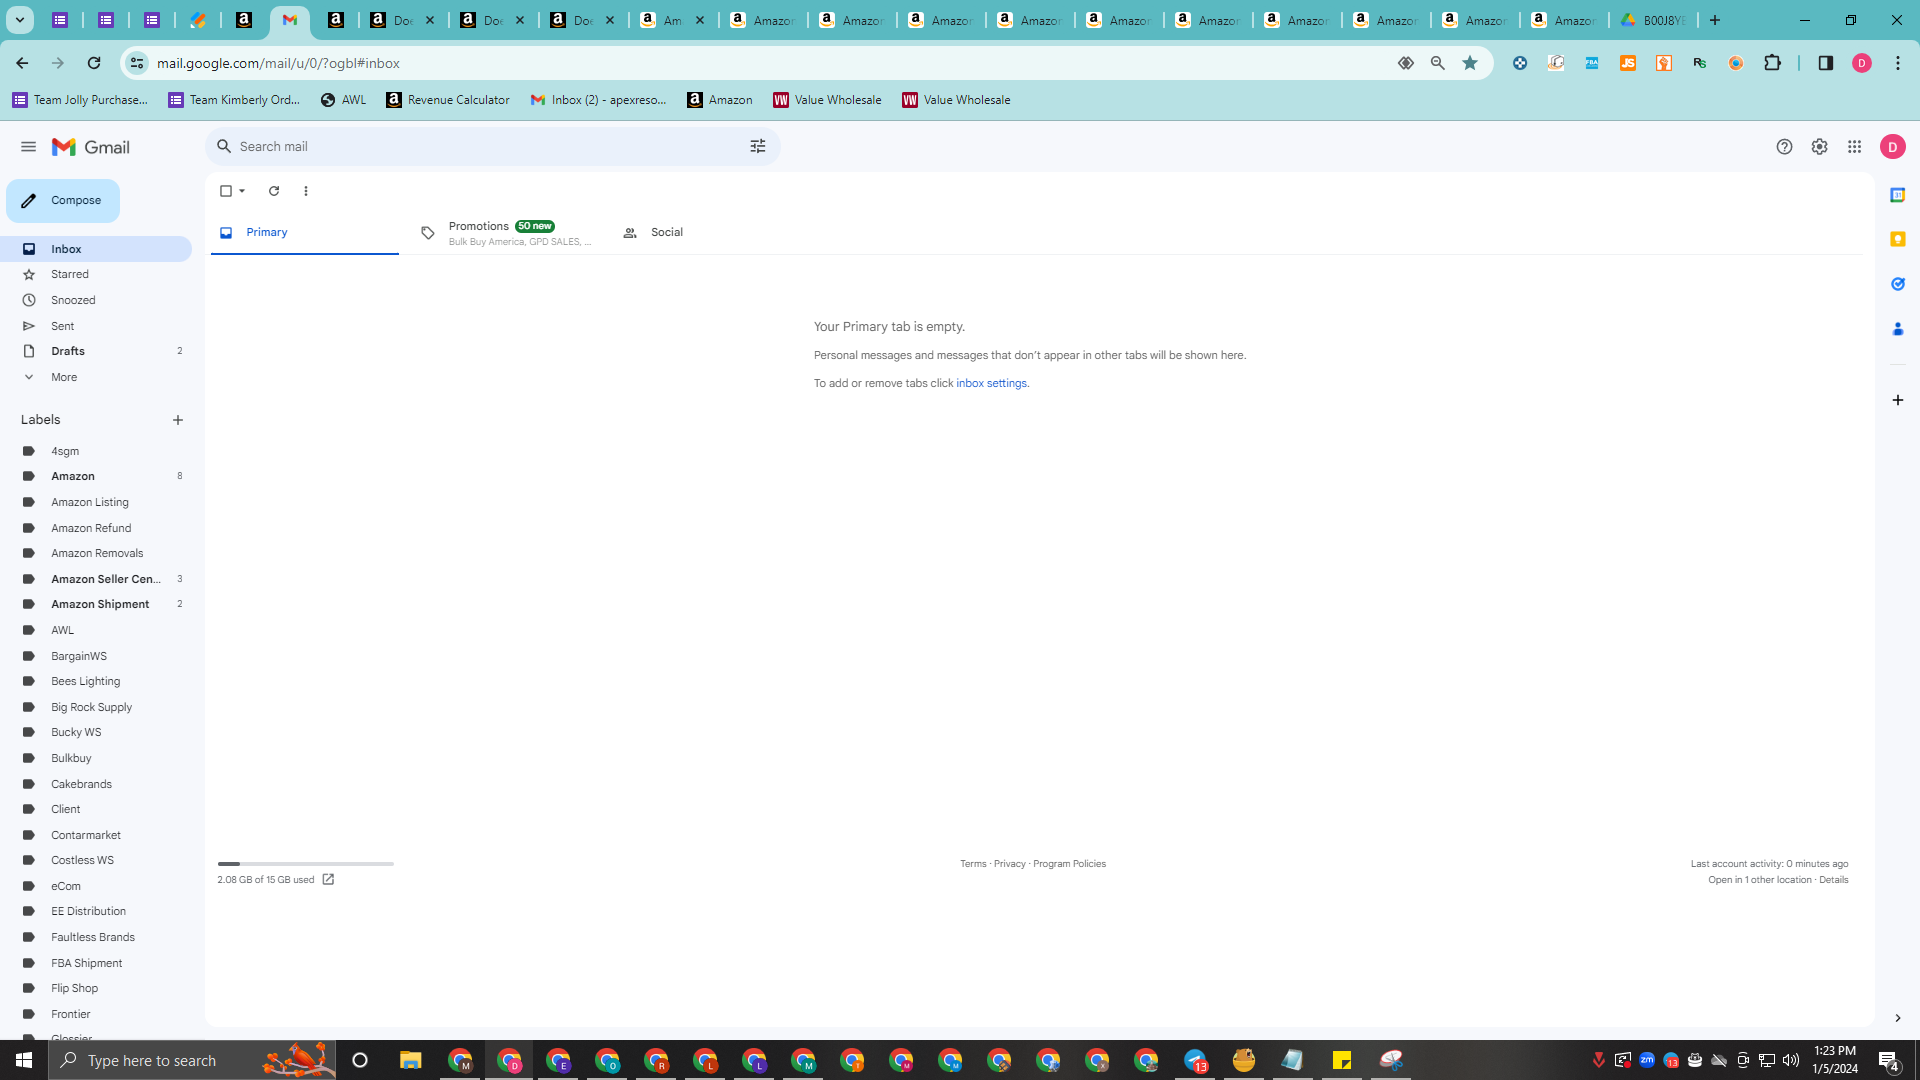Open browser Extensions puzzle icon
The image size is (1920, 1080).
click(x=1772, y=63)
